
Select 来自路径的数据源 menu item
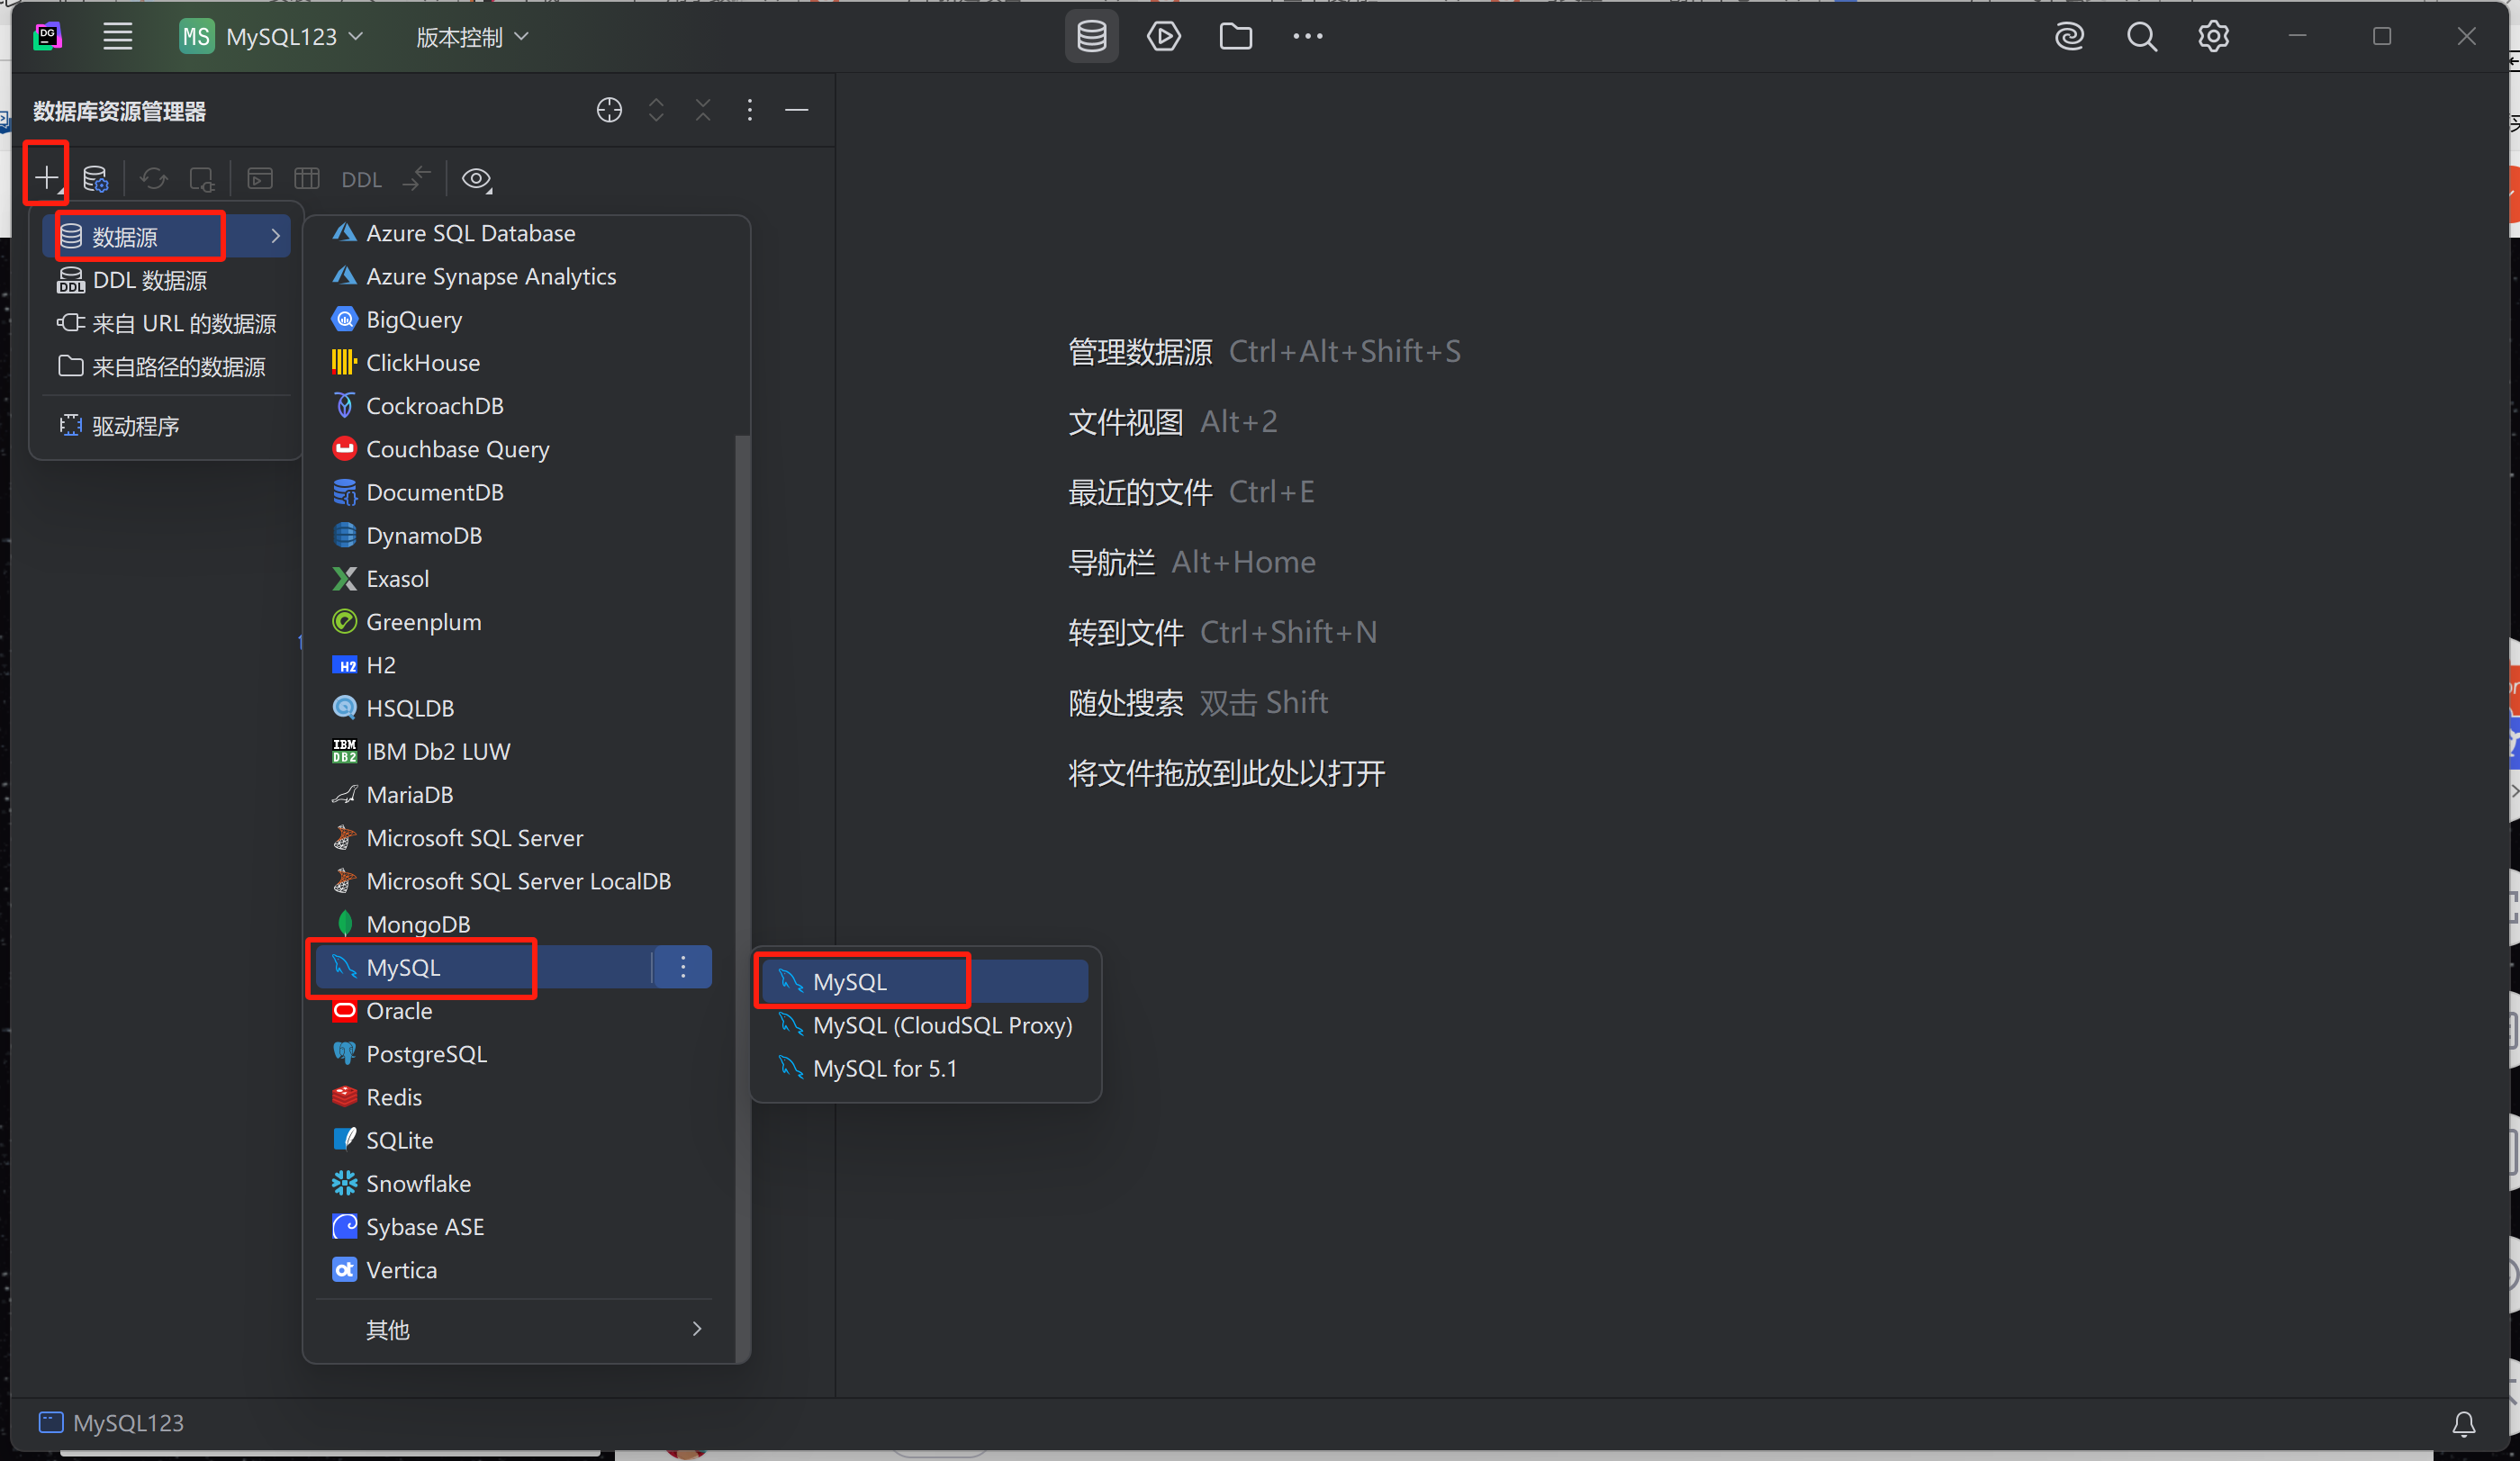click(167, 366)
